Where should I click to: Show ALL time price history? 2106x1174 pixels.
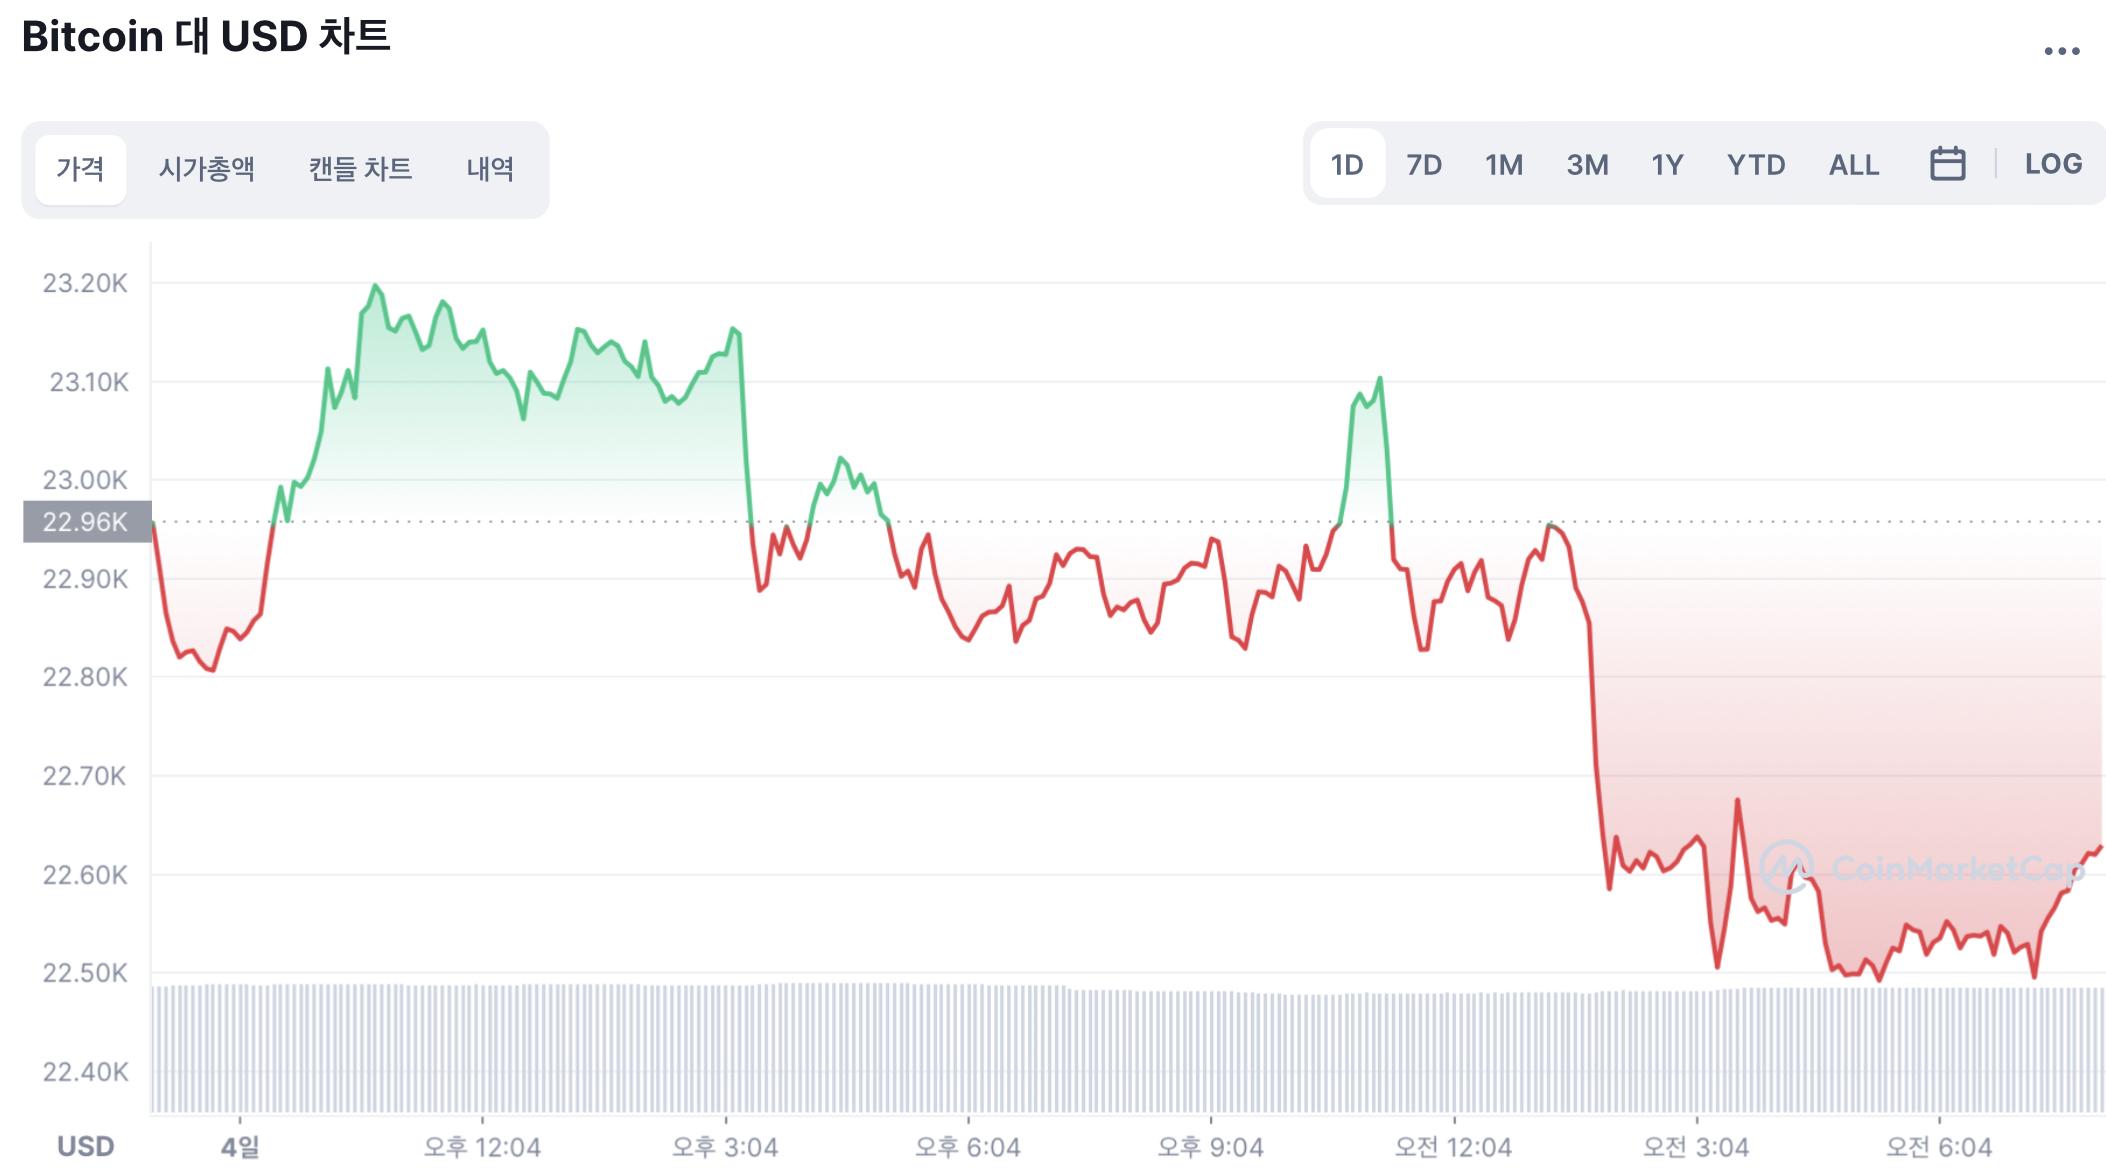(1853, 165)
